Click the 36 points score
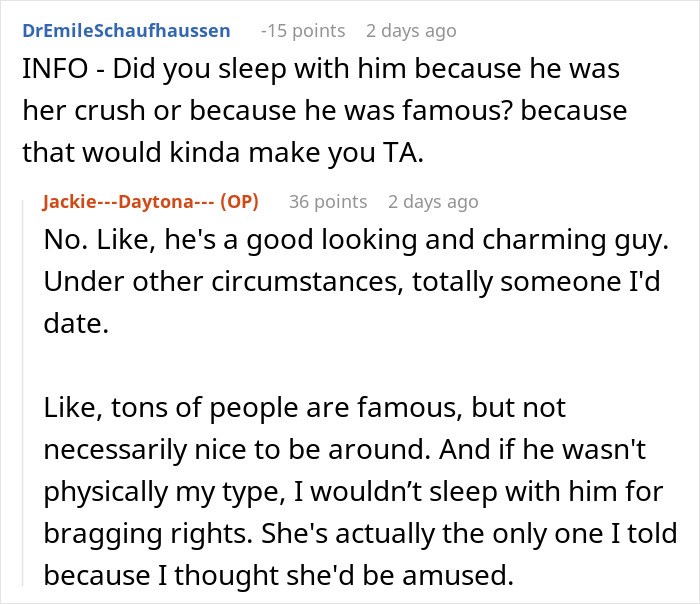This screenshot has height=604, width=700. click(x=328, y=201)
